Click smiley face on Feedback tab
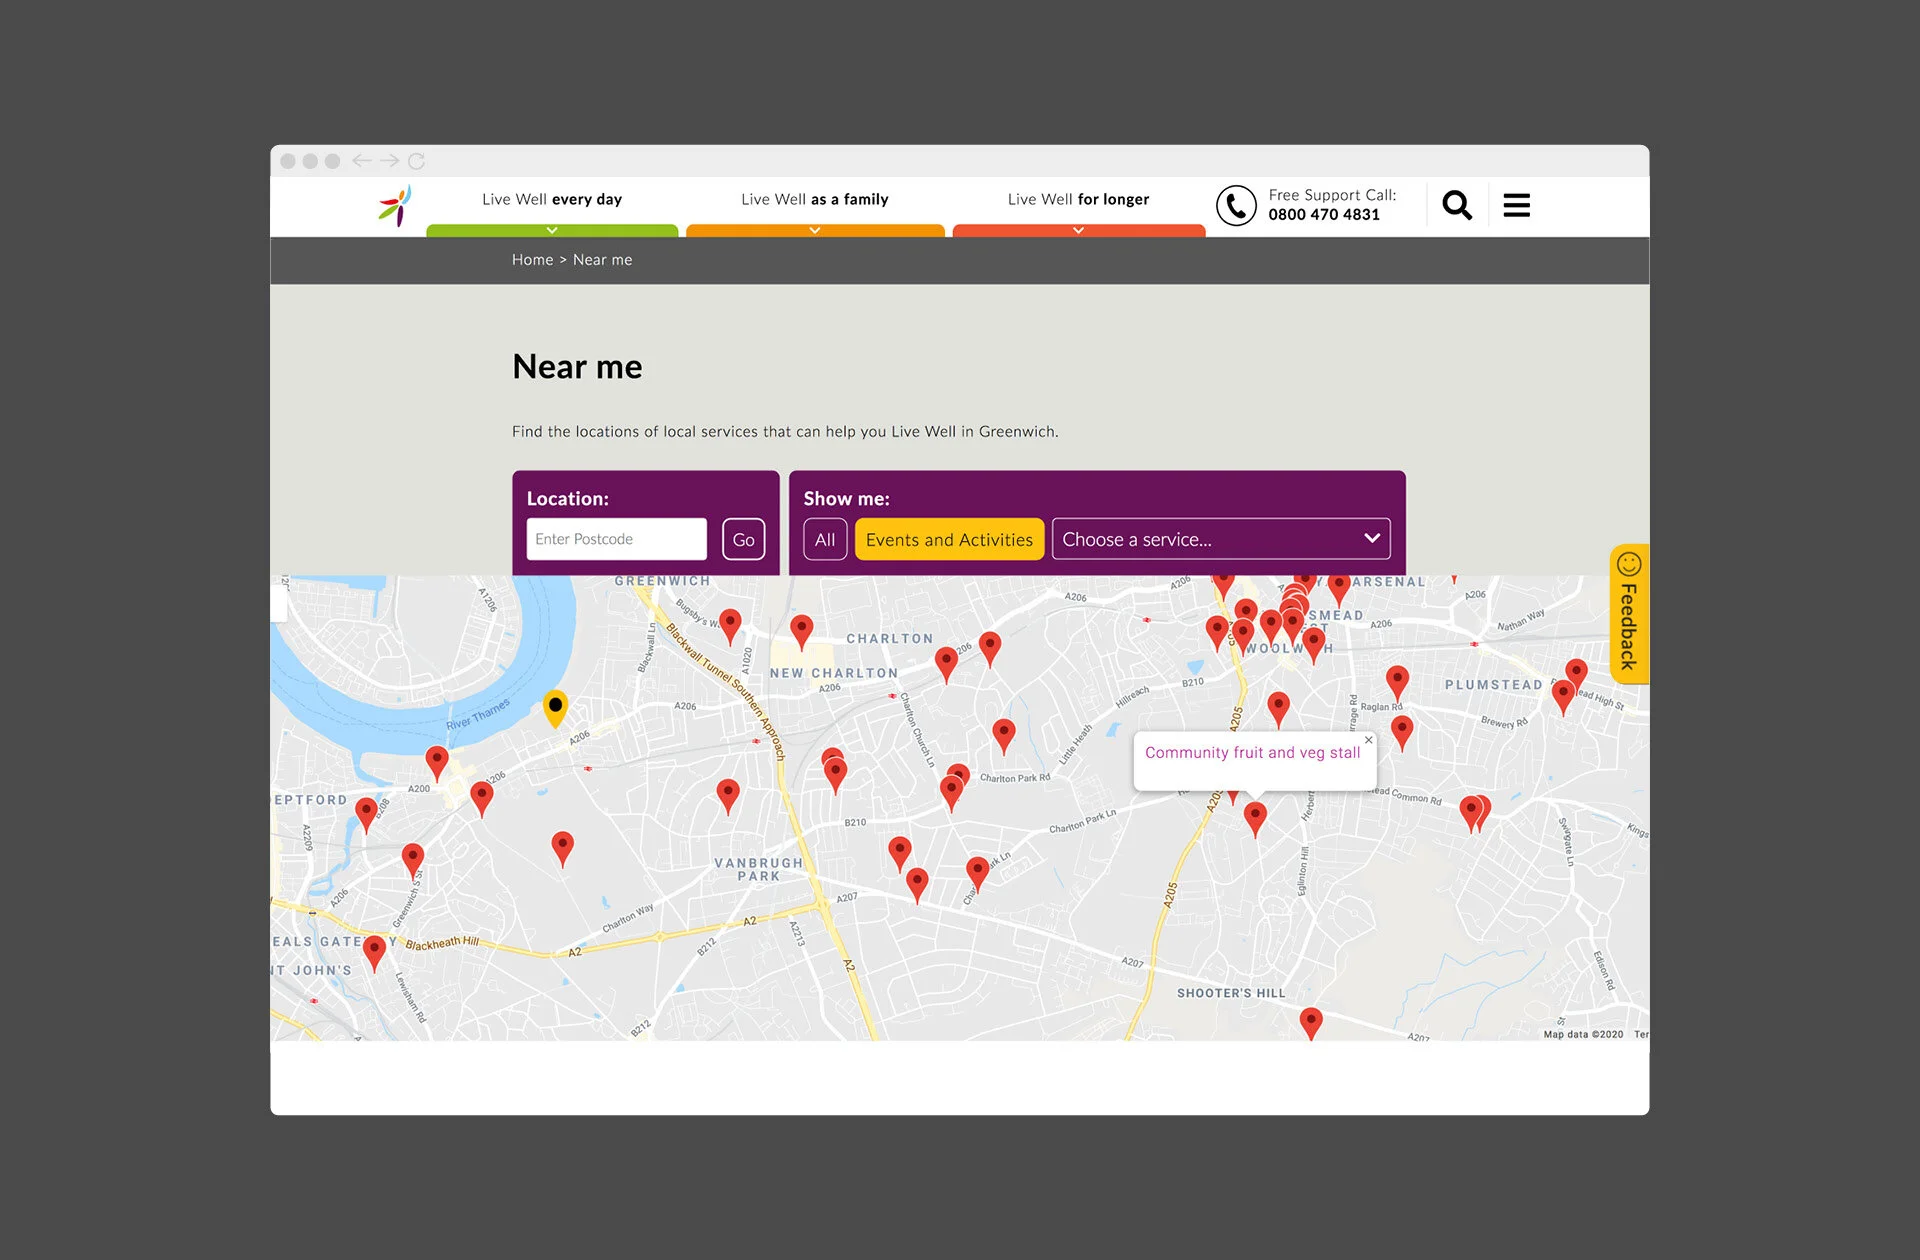Image resolution: width=1920 pixels, height=1260 pixels. coord(1629,563)
